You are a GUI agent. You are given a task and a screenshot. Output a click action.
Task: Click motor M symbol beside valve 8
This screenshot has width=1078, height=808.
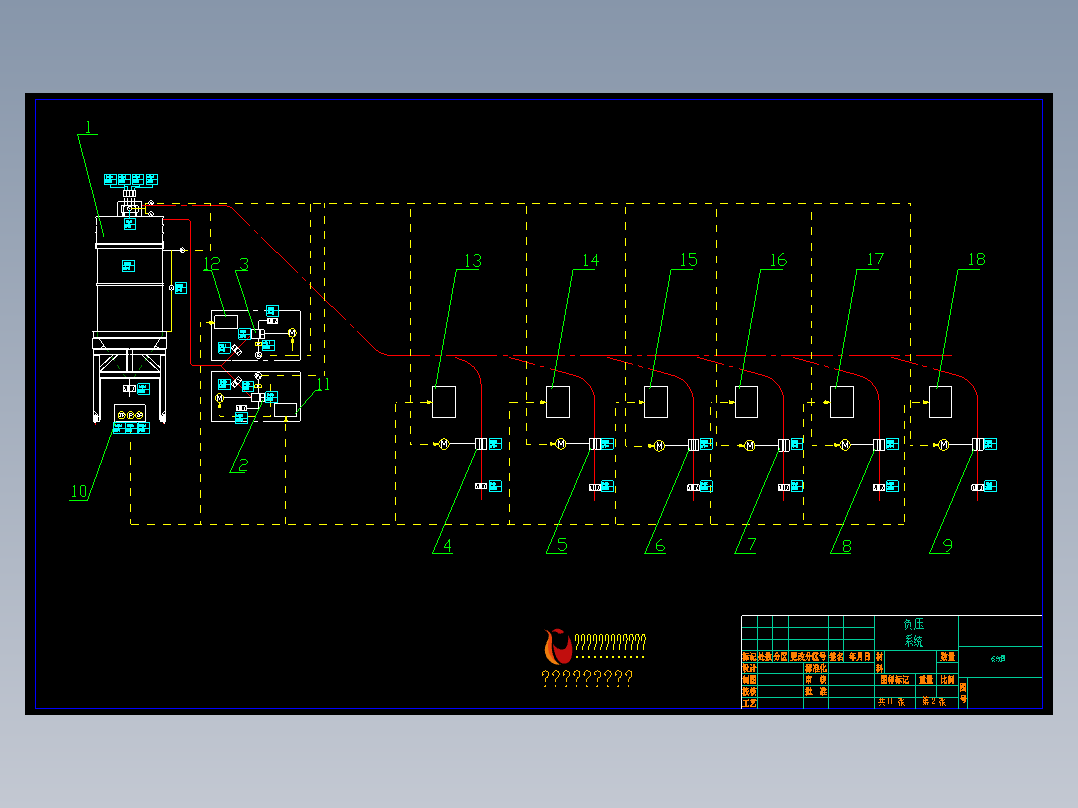point(846,445)
